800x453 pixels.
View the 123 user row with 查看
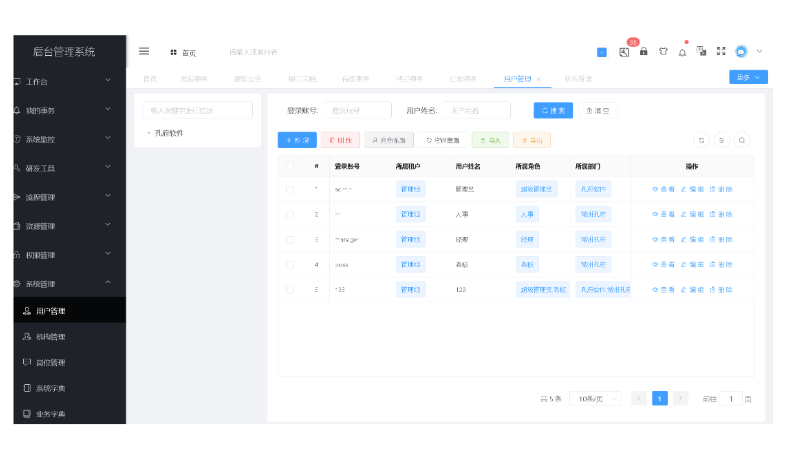click(x=663, y=289)
